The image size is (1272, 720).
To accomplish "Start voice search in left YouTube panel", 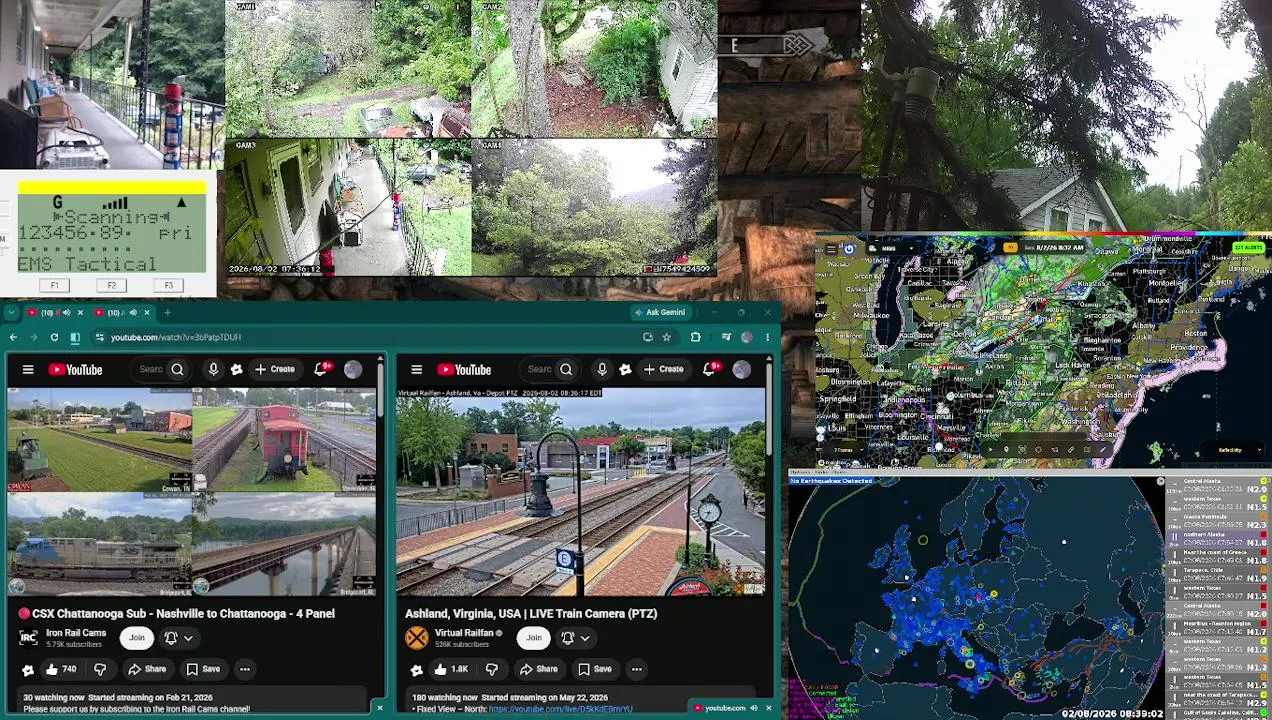I will [x=213, y=370].
